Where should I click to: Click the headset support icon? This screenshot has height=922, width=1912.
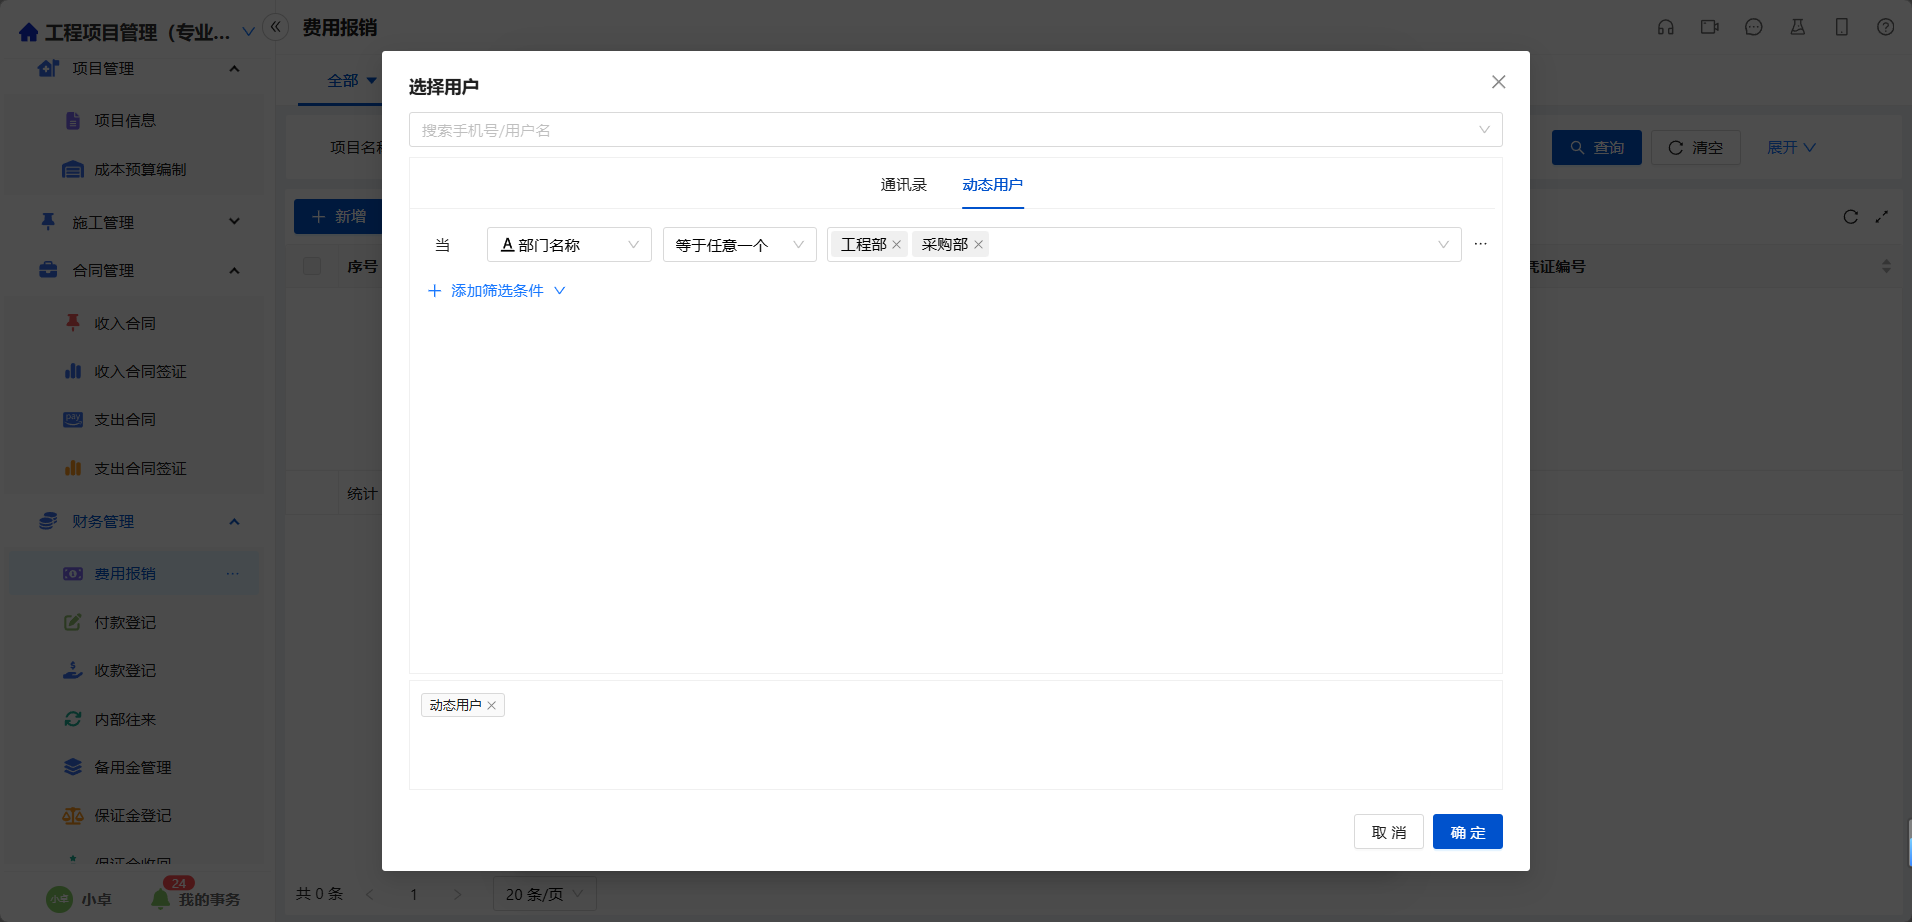pos(1665,28)
